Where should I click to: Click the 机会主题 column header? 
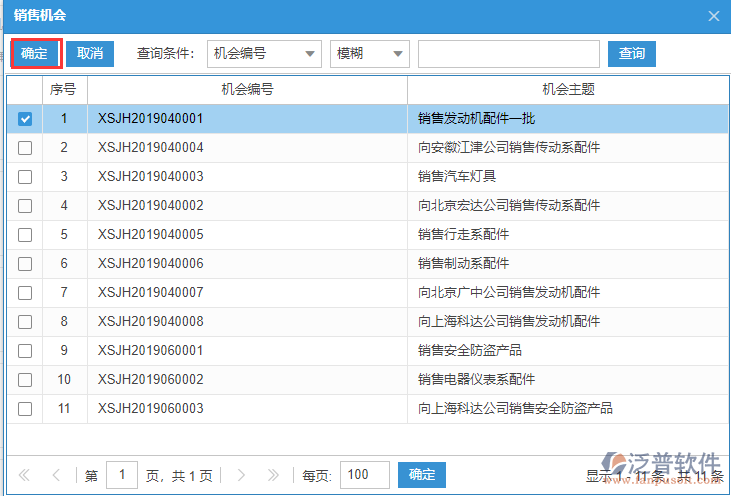(x=568, y=89)
